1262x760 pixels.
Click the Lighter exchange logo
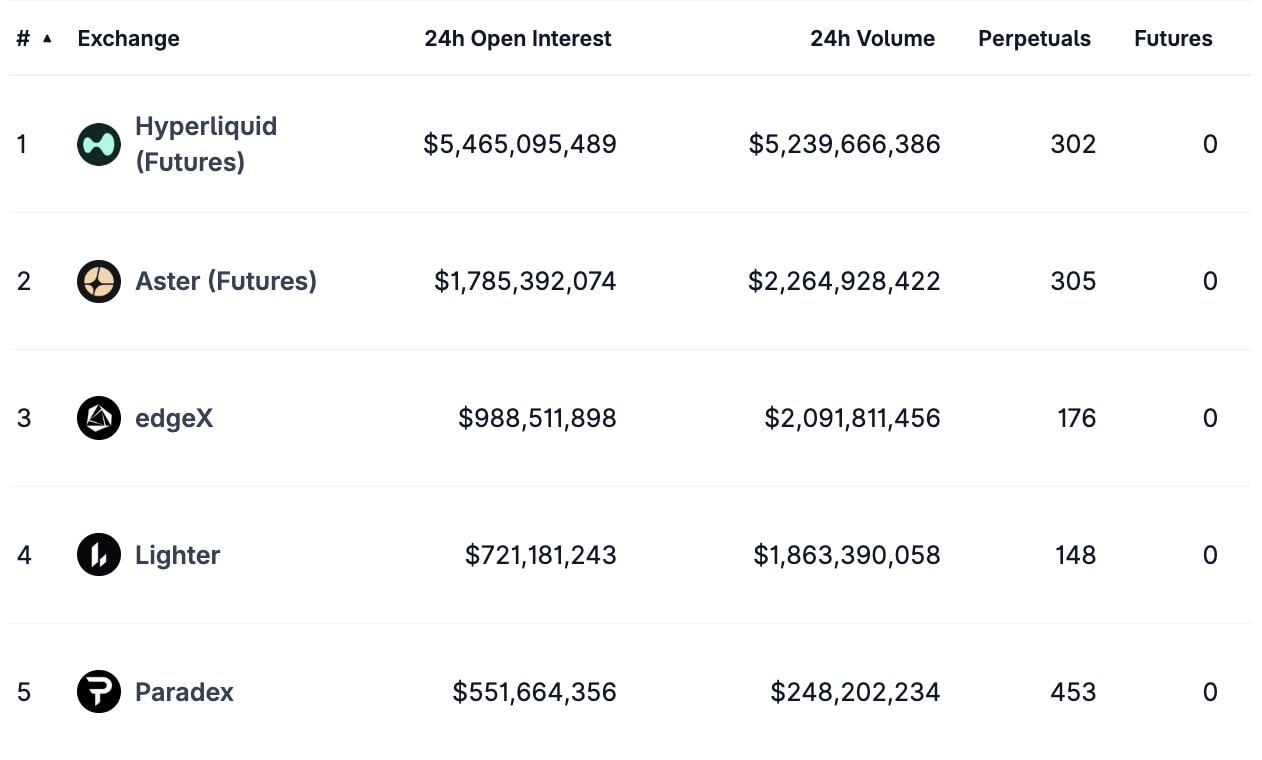[x=98, y=555]
